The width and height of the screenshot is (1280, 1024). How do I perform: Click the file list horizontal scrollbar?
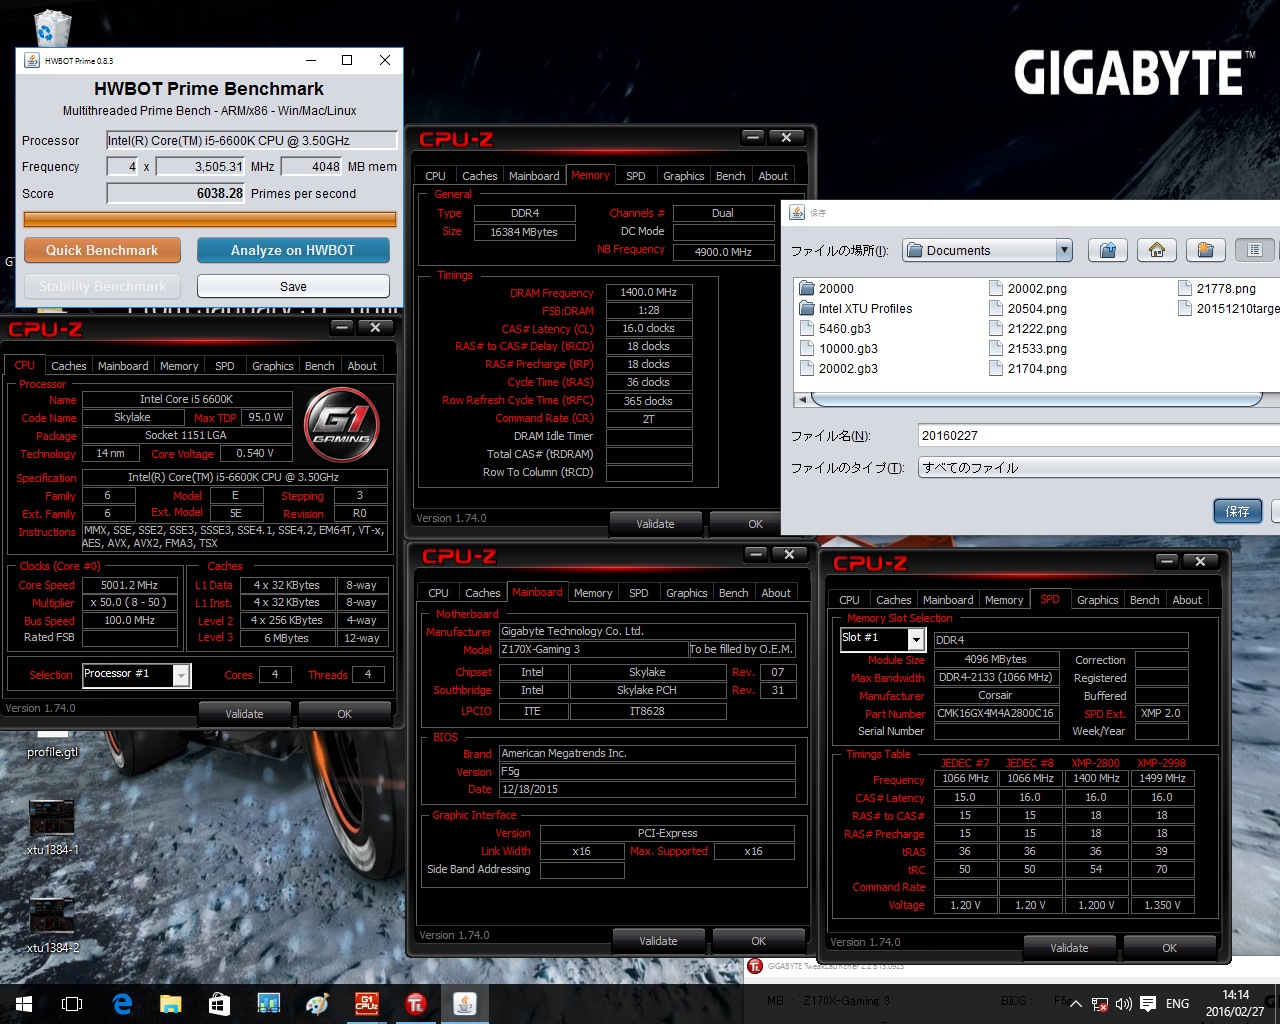(1037, 399)
